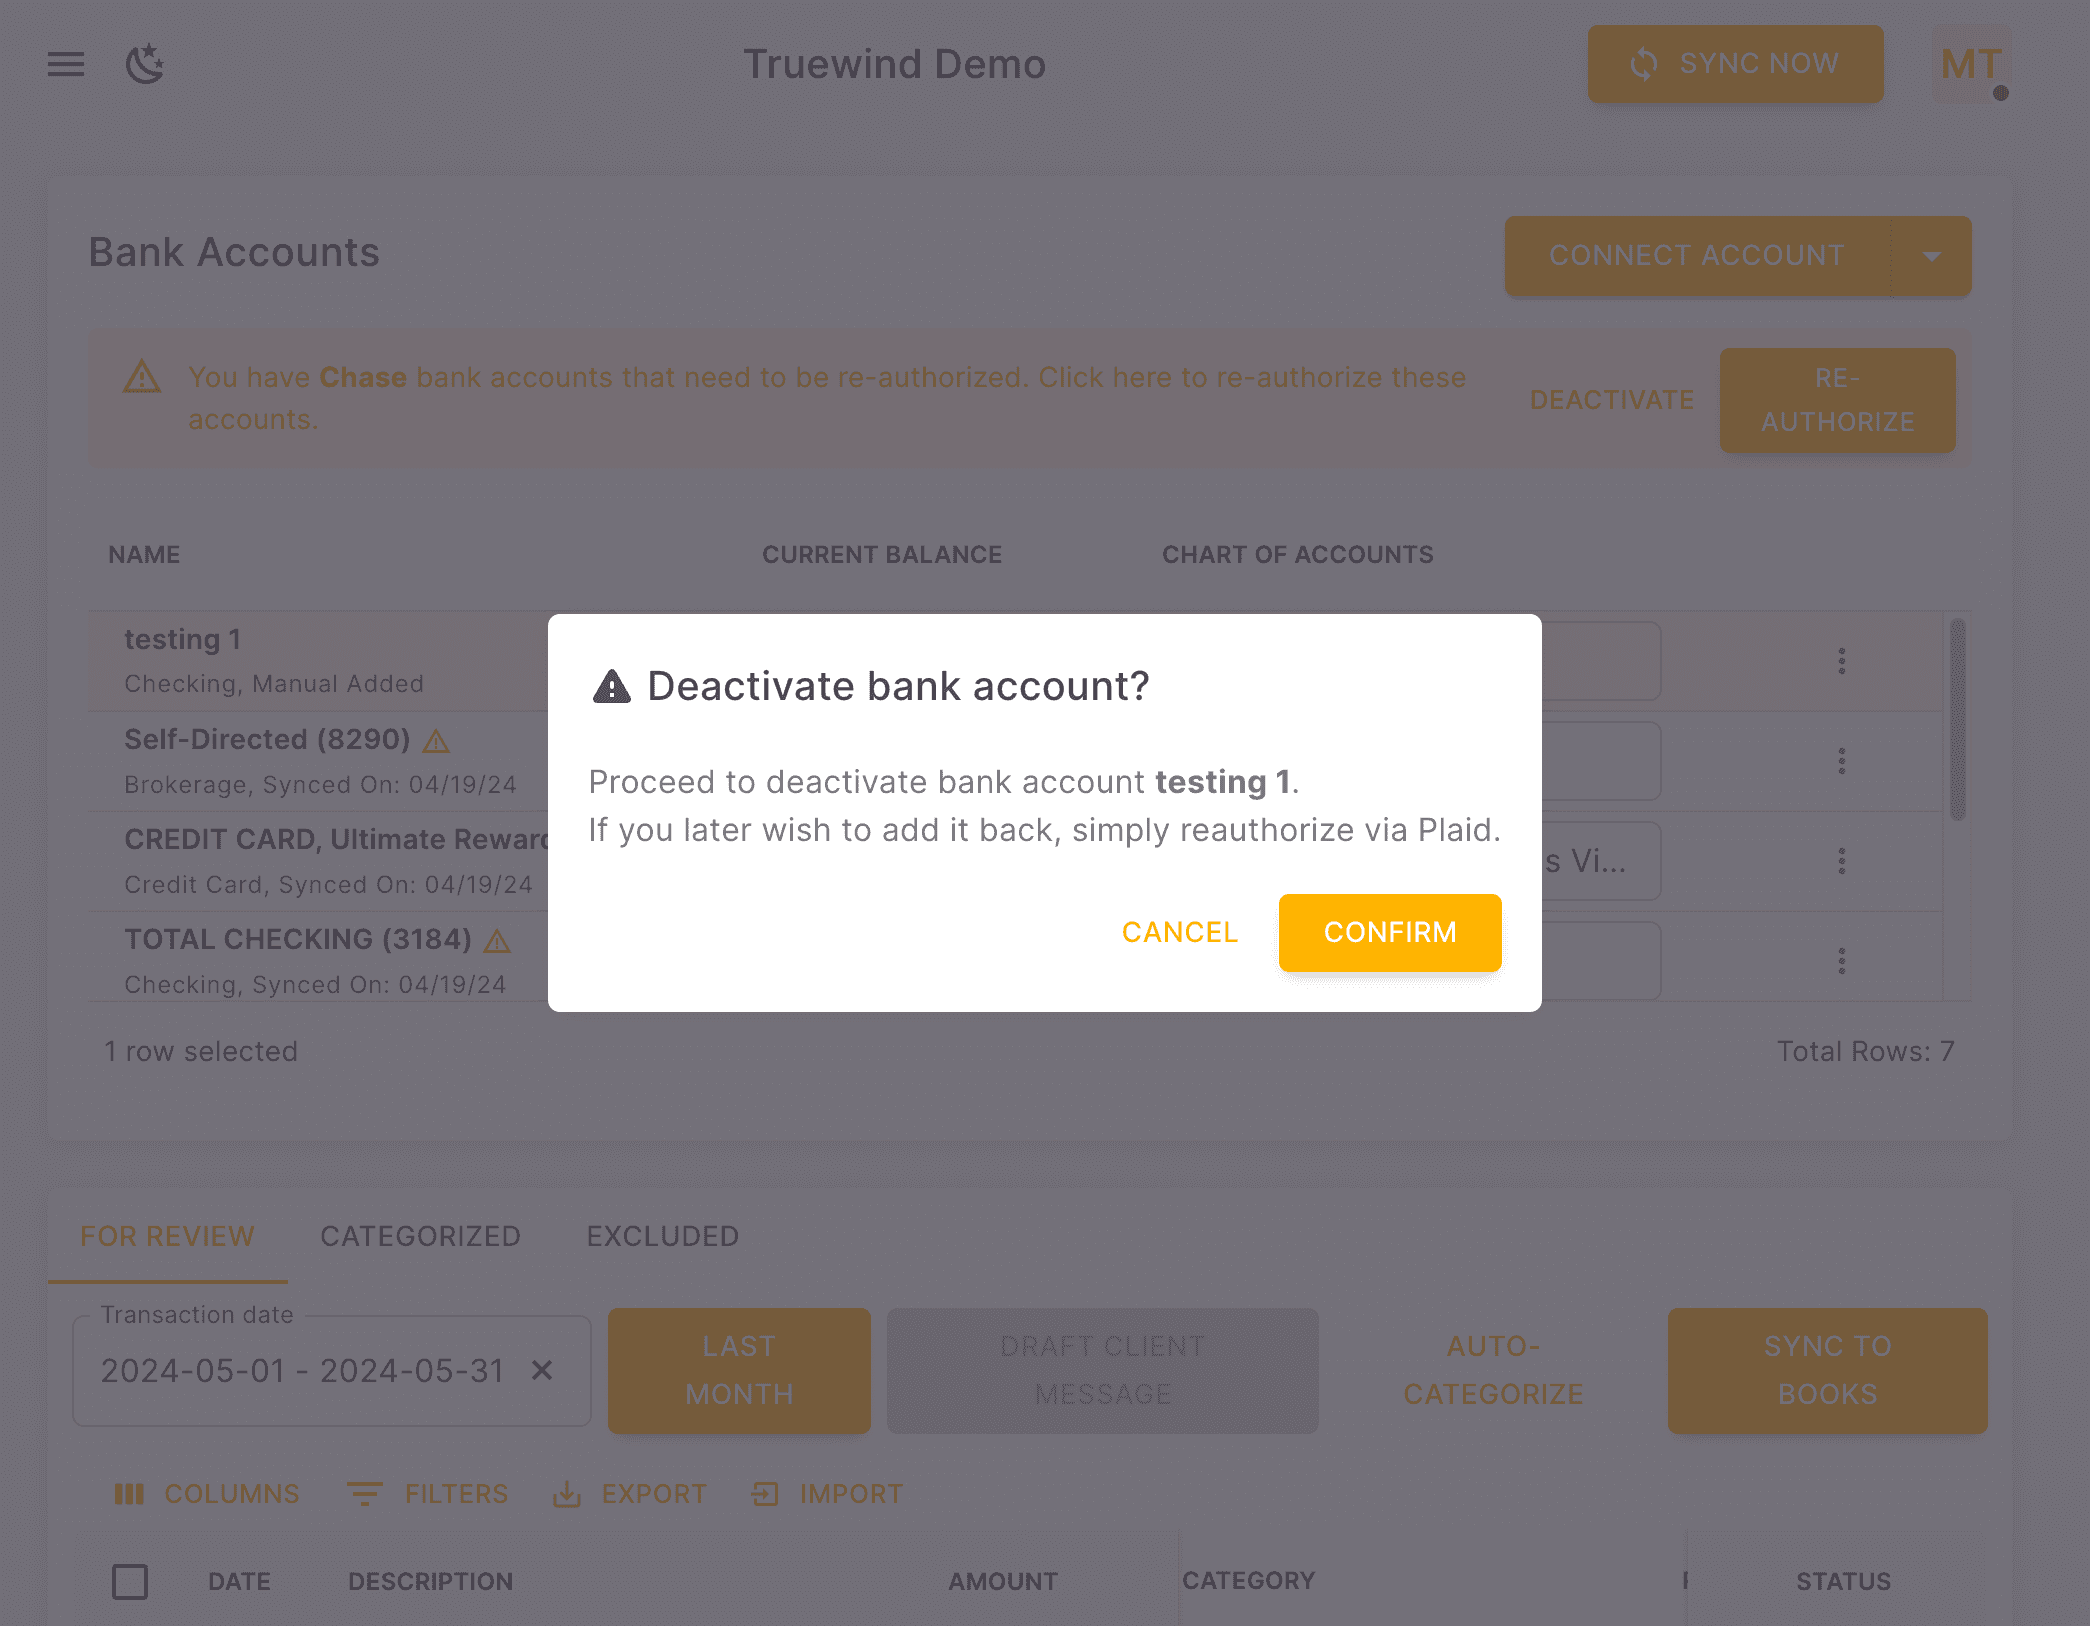Confirm deactivating the testing 1 account
The image size is (2090, 1626).
pos(1390,932)
